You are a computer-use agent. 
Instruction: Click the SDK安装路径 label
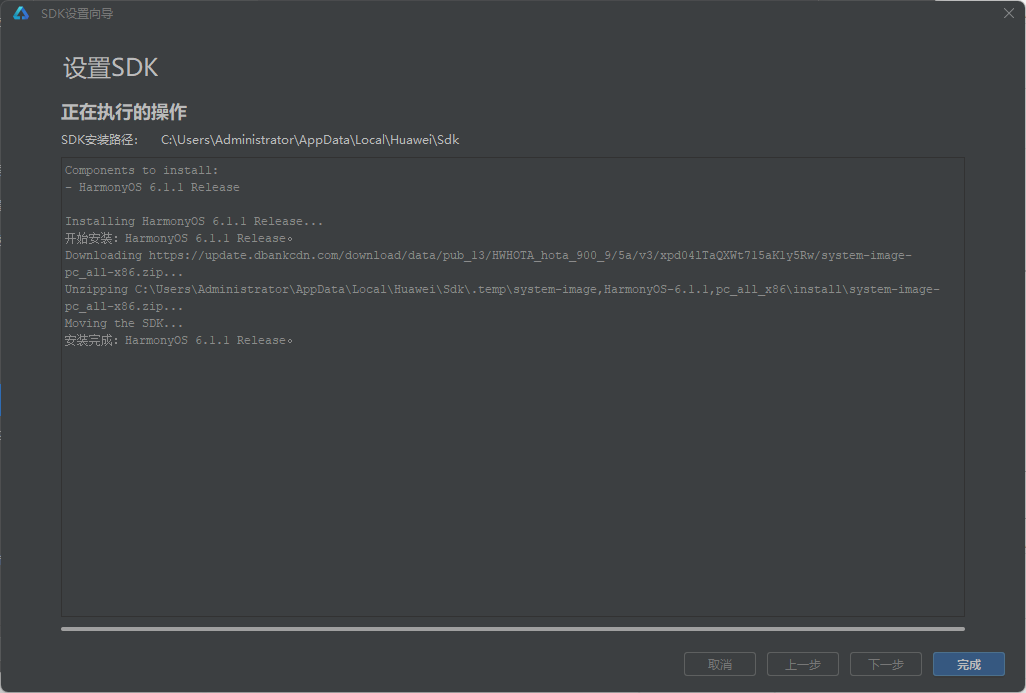99,139
